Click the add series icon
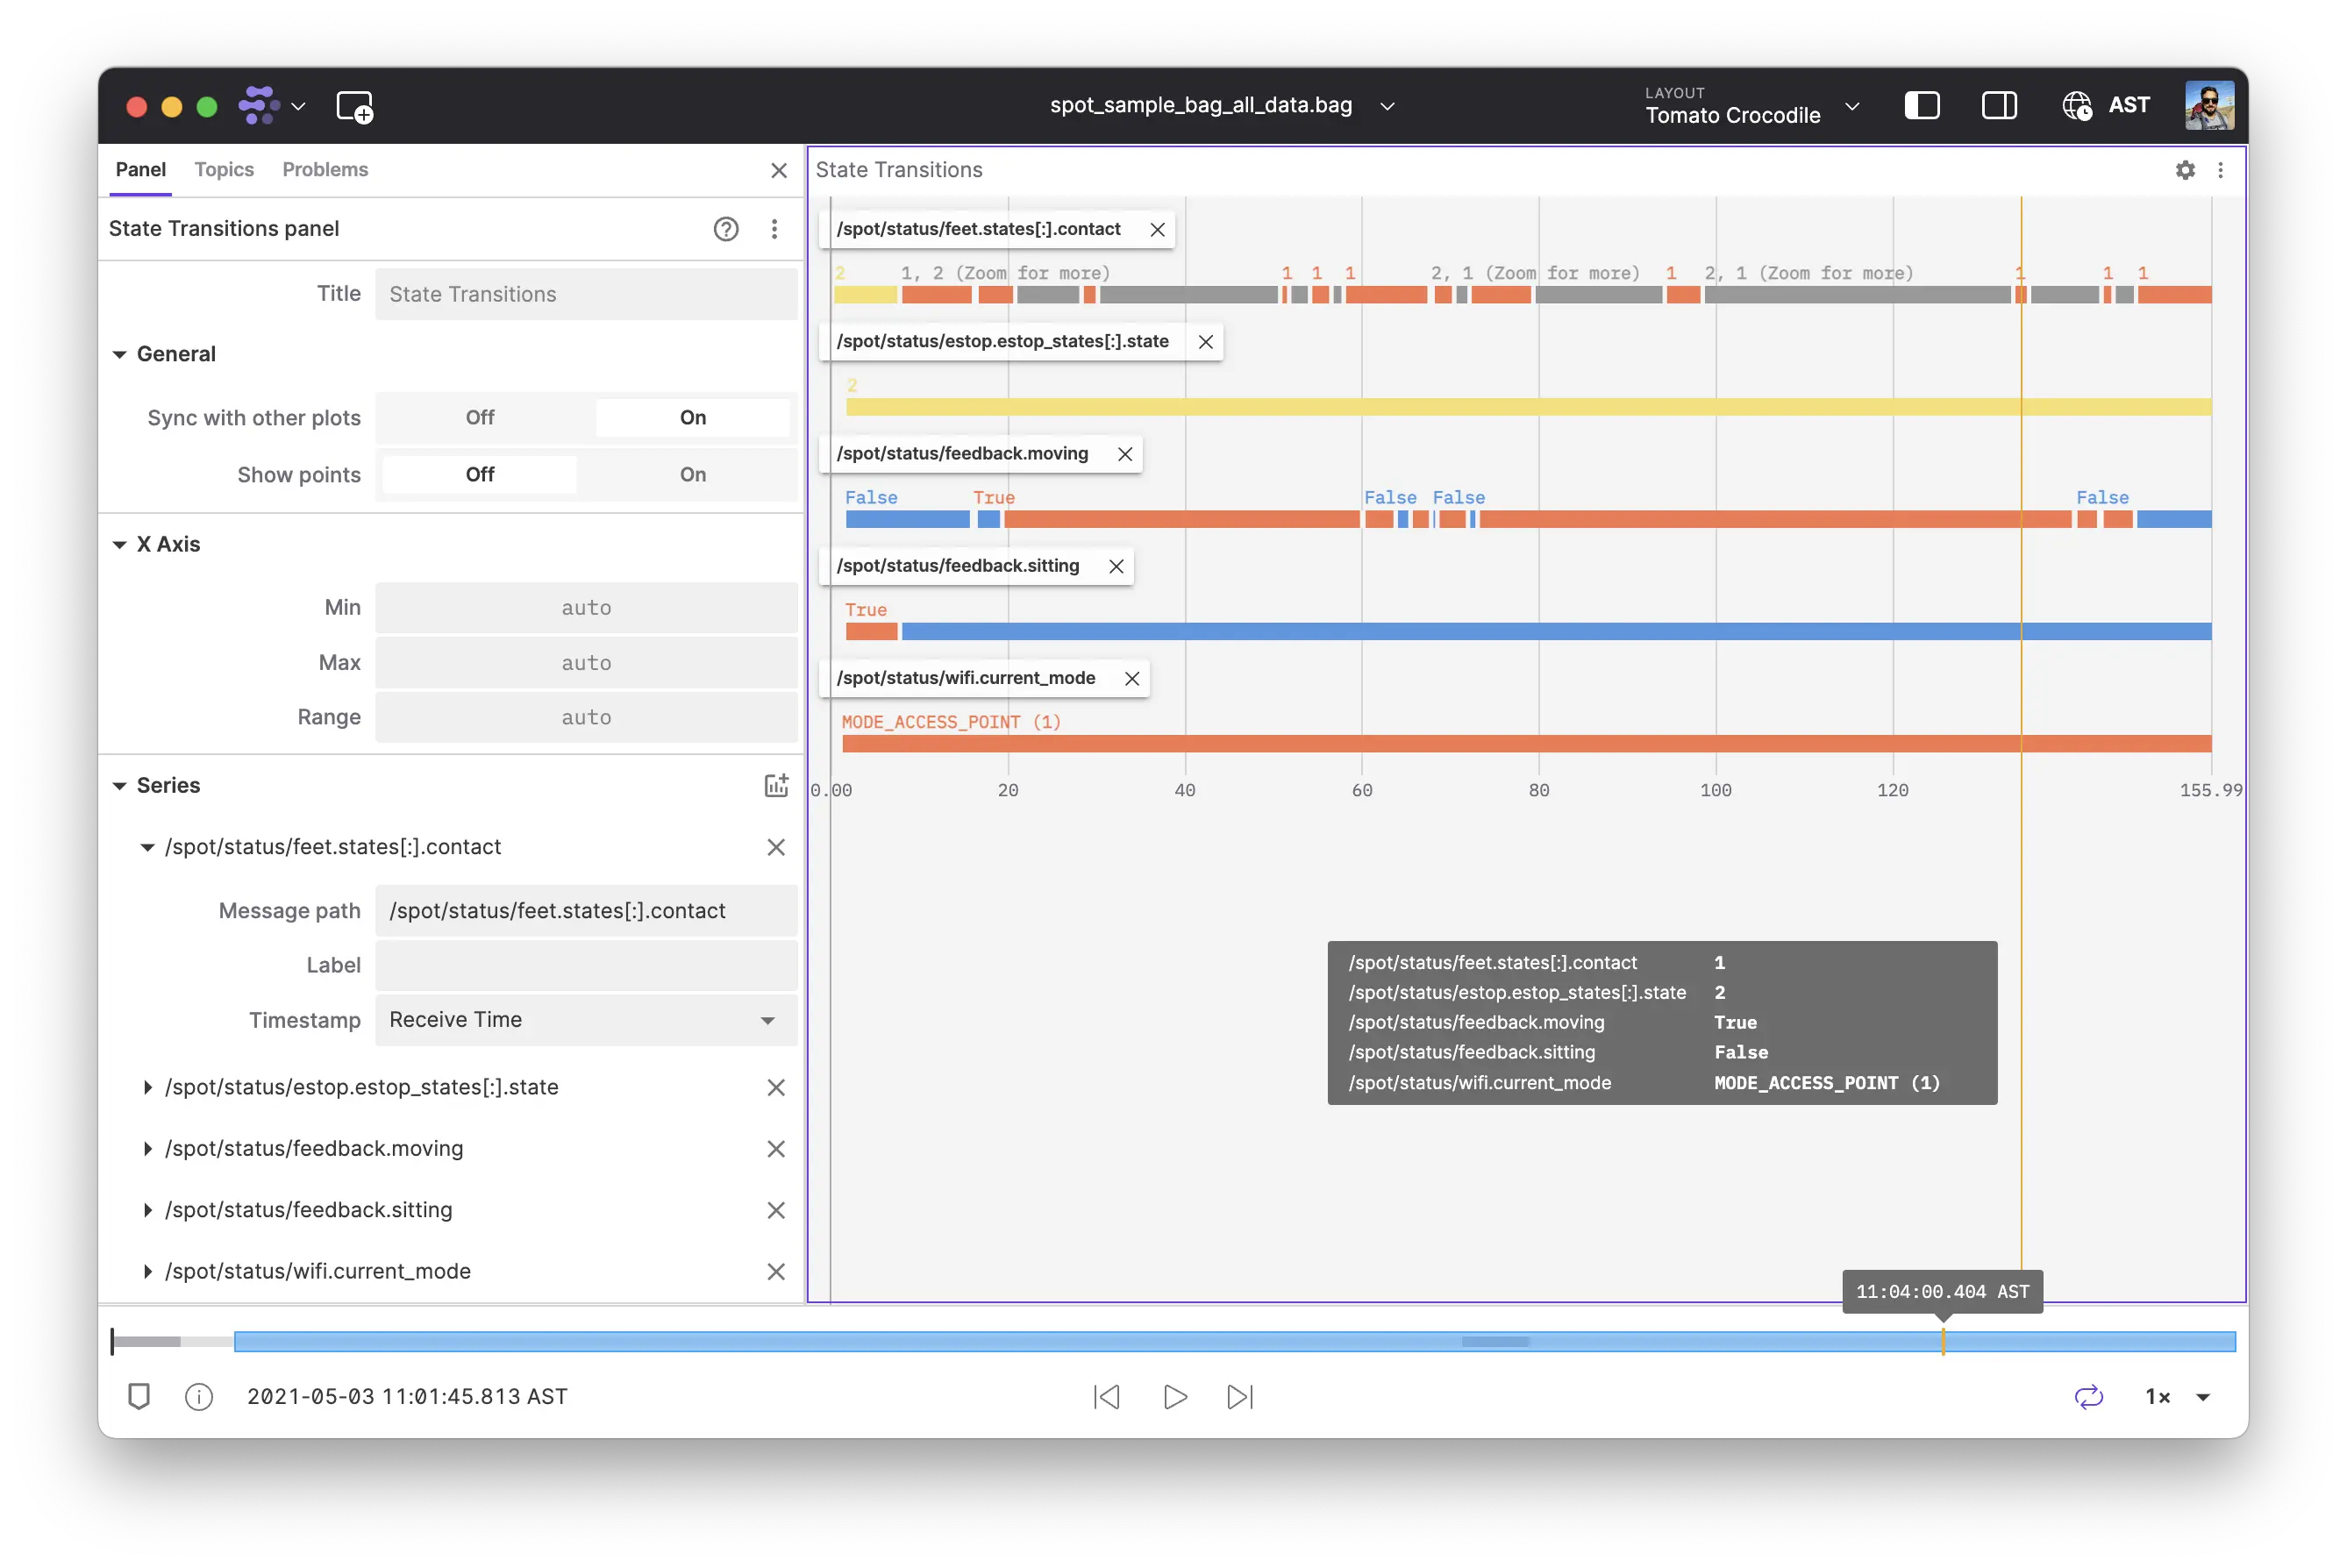 [776, 786]
